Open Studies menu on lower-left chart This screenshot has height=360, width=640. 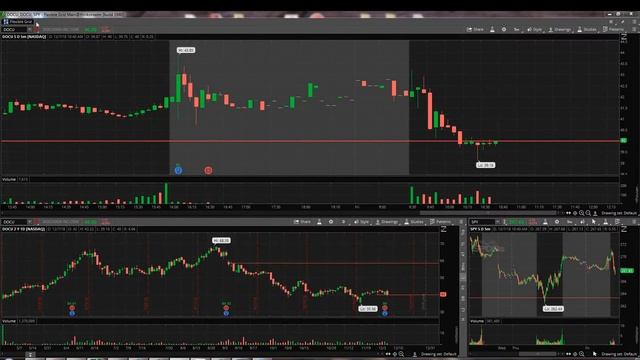coord(414,222)
